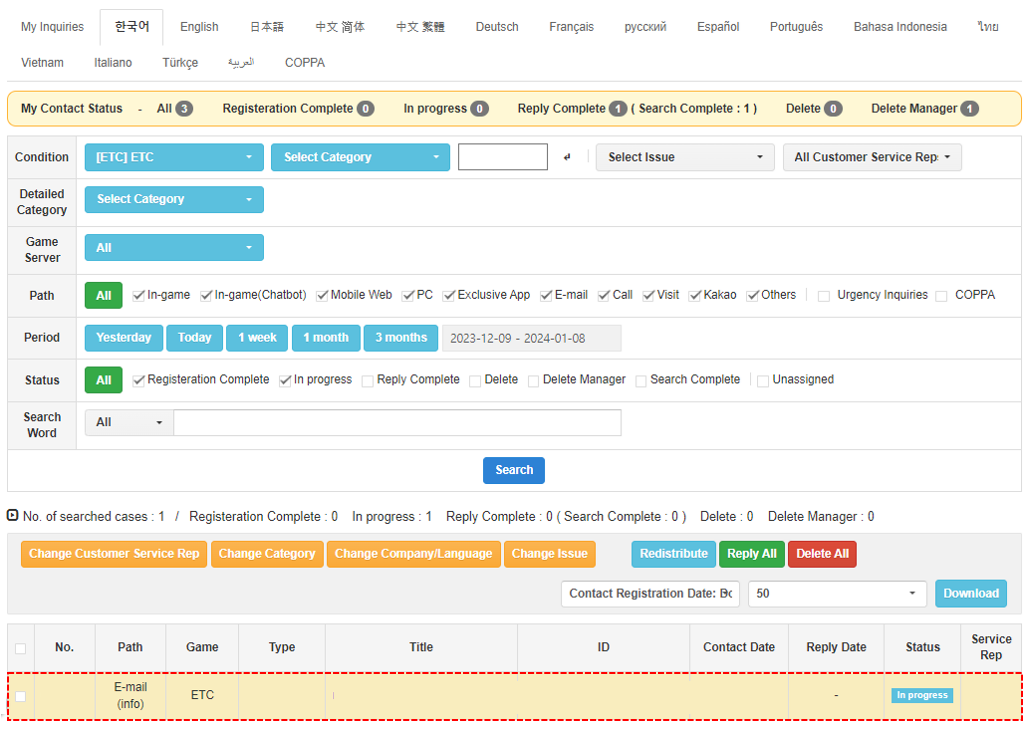
Task: Click the green Reply All button
Action: pyautogui.click(x=752, y=554)
